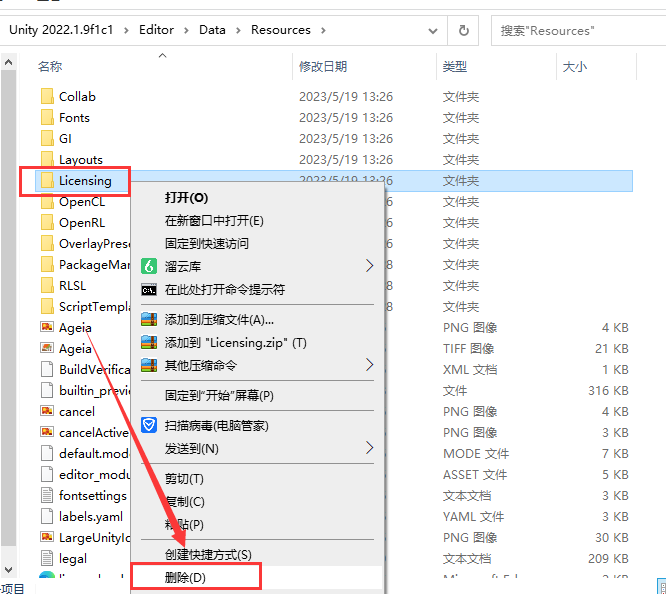
Task: Click the Licensing folder icon
Action: click(47, 181)
